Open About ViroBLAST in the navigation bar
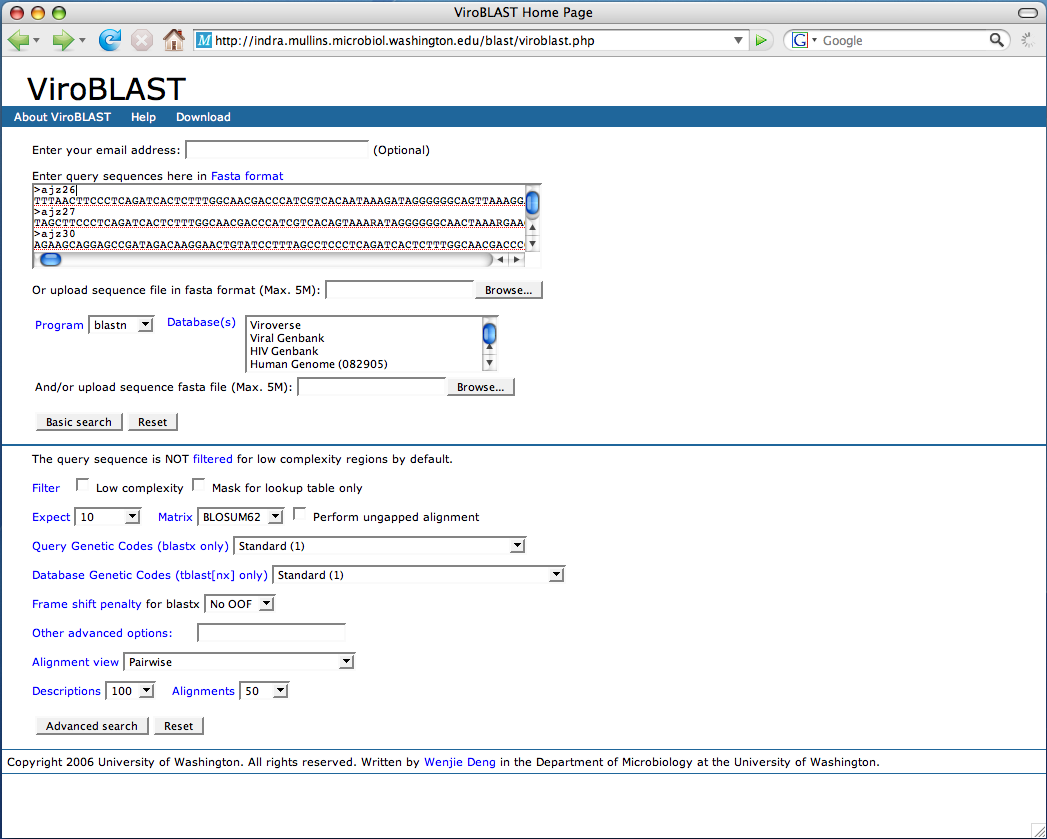The width and height of the screenshot is (1047, 839). 62,117
